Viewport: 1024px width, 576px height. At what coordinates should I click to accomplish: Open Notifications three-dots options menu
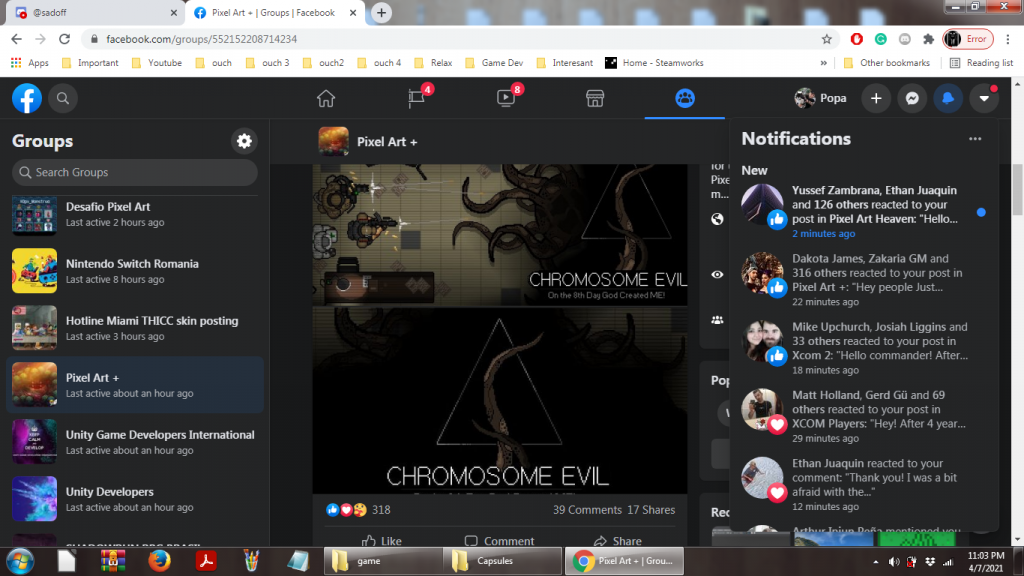pyautogui.click(x=975, y=138)
